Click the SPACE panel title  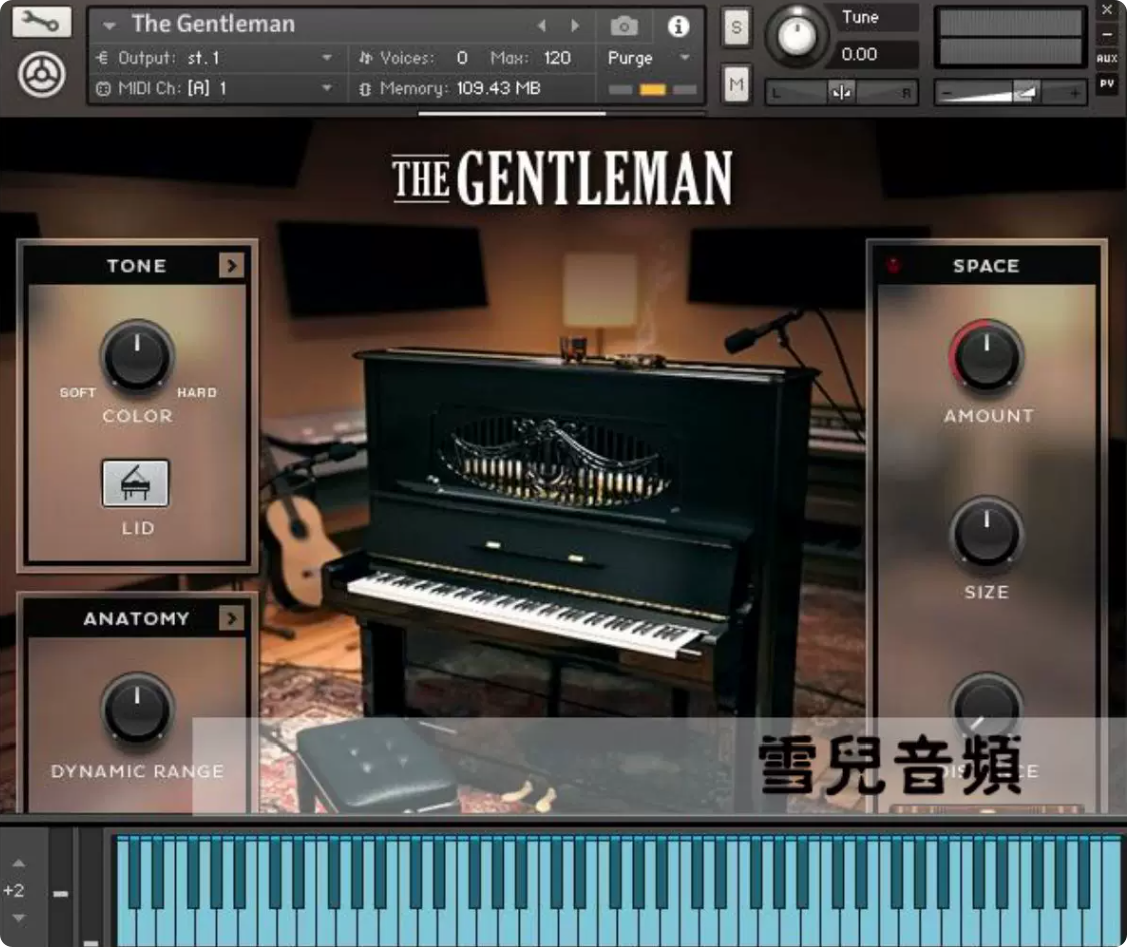[x=986, y=266]
